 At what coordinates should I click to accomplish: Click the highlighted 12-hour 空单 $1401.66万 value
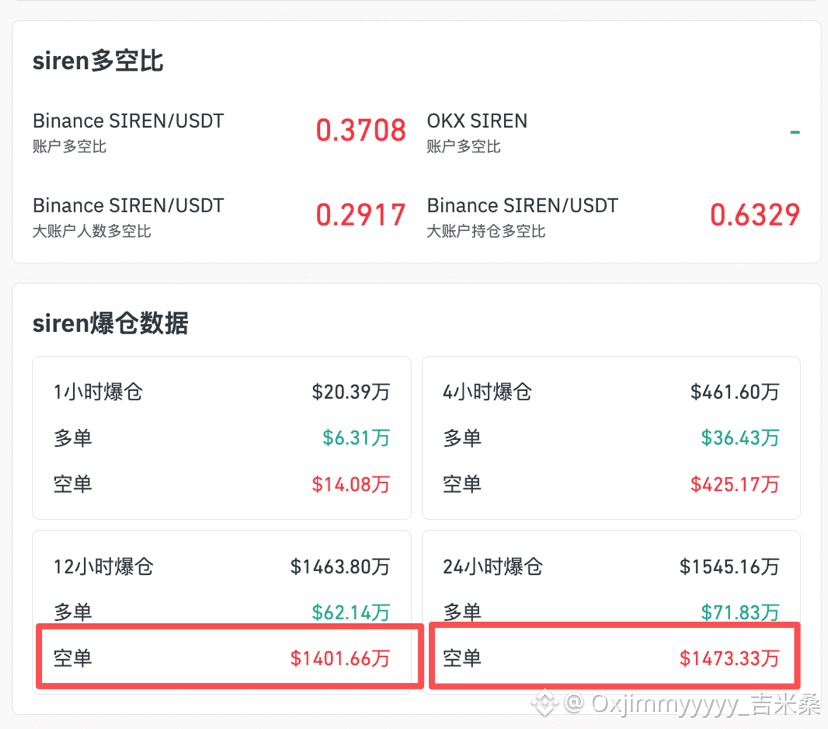pyautogui.click(x=340, y=658)
